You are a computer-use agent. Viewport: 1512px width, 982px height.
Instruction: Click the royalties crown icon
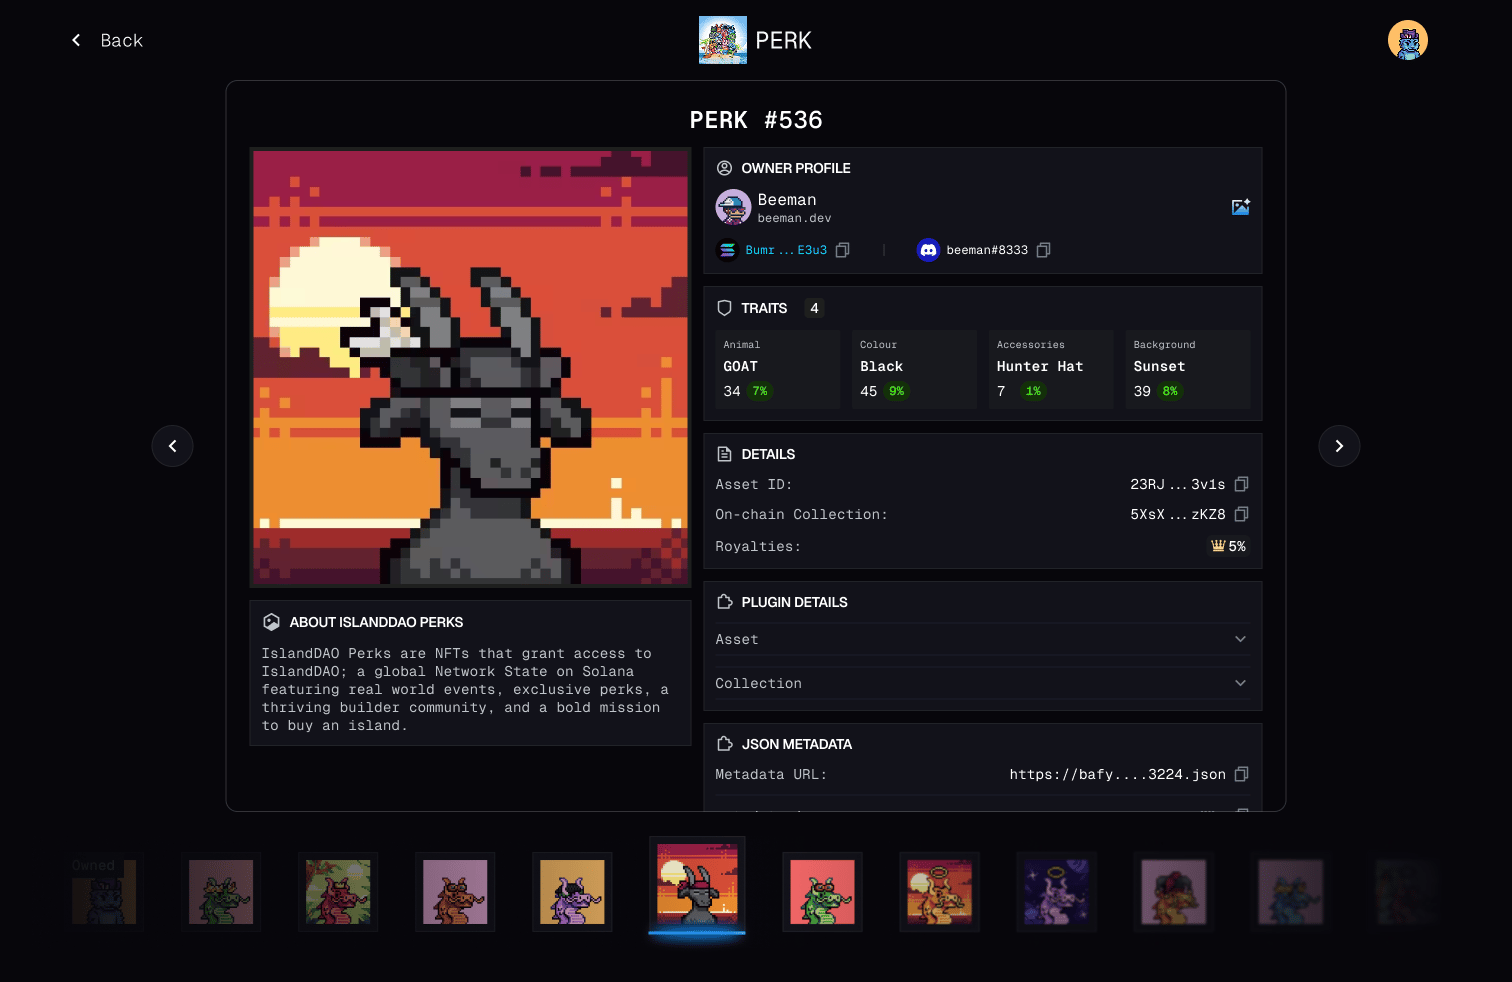pos(1218,546)
